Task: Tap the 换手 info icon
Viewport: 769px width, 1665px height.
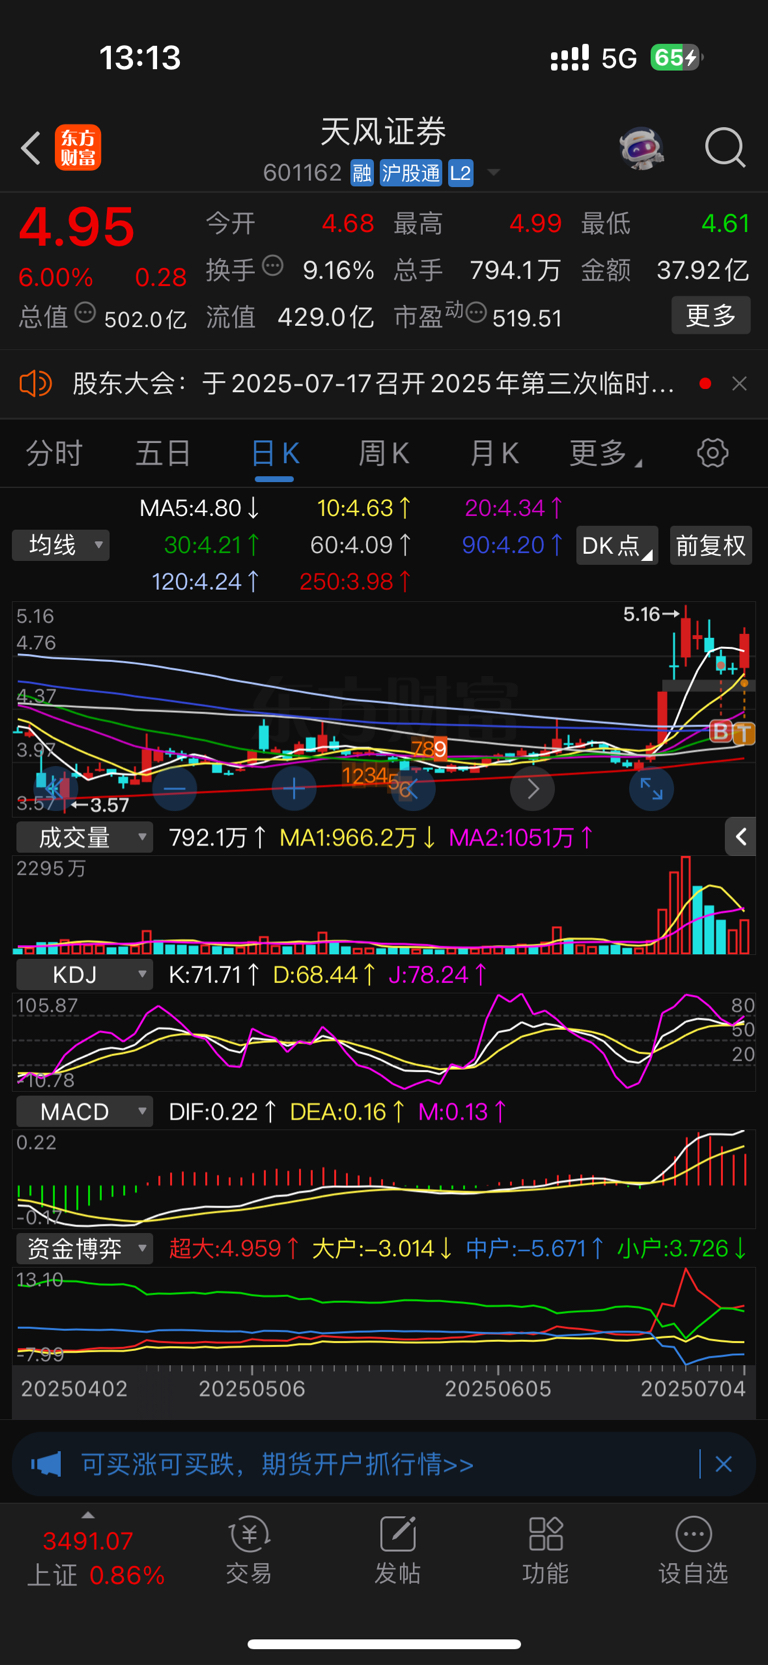Action: 273,266
